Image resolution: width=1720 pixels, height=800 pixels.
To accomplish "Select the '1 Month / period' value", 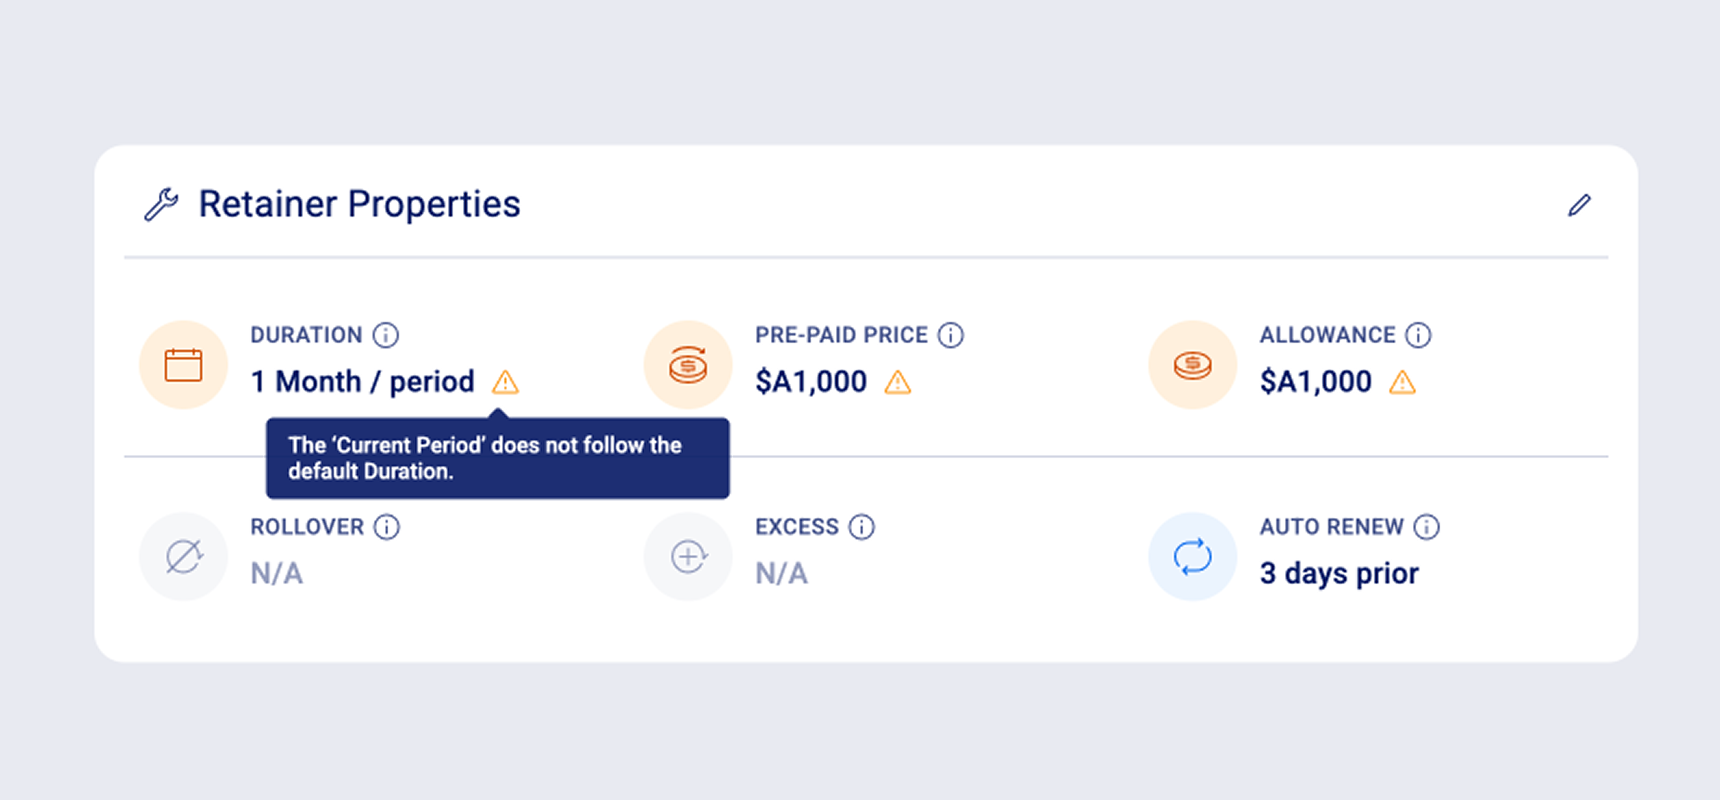I will [362, 382].
